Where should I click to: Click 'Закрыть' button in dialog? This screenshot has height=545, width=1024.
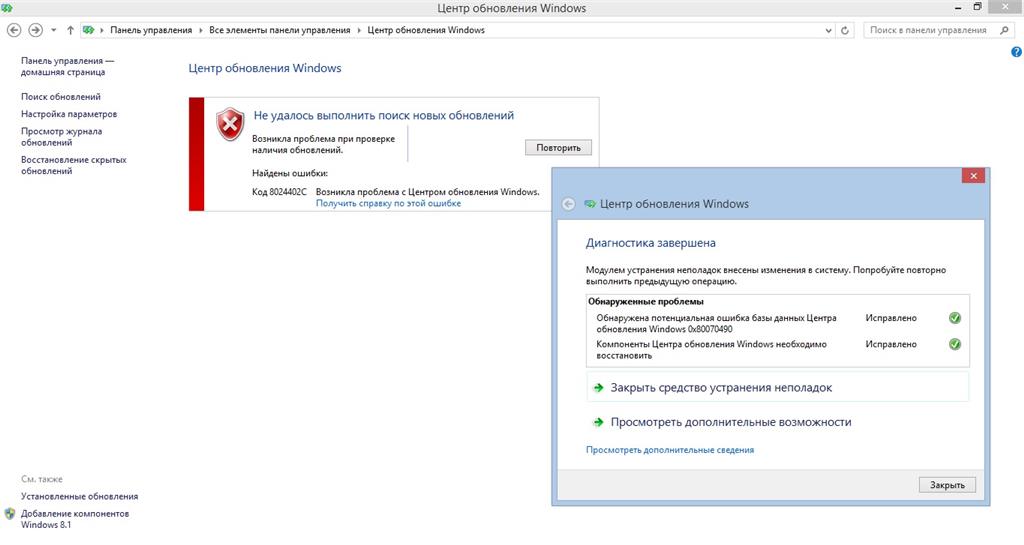(x=947, y=485)
